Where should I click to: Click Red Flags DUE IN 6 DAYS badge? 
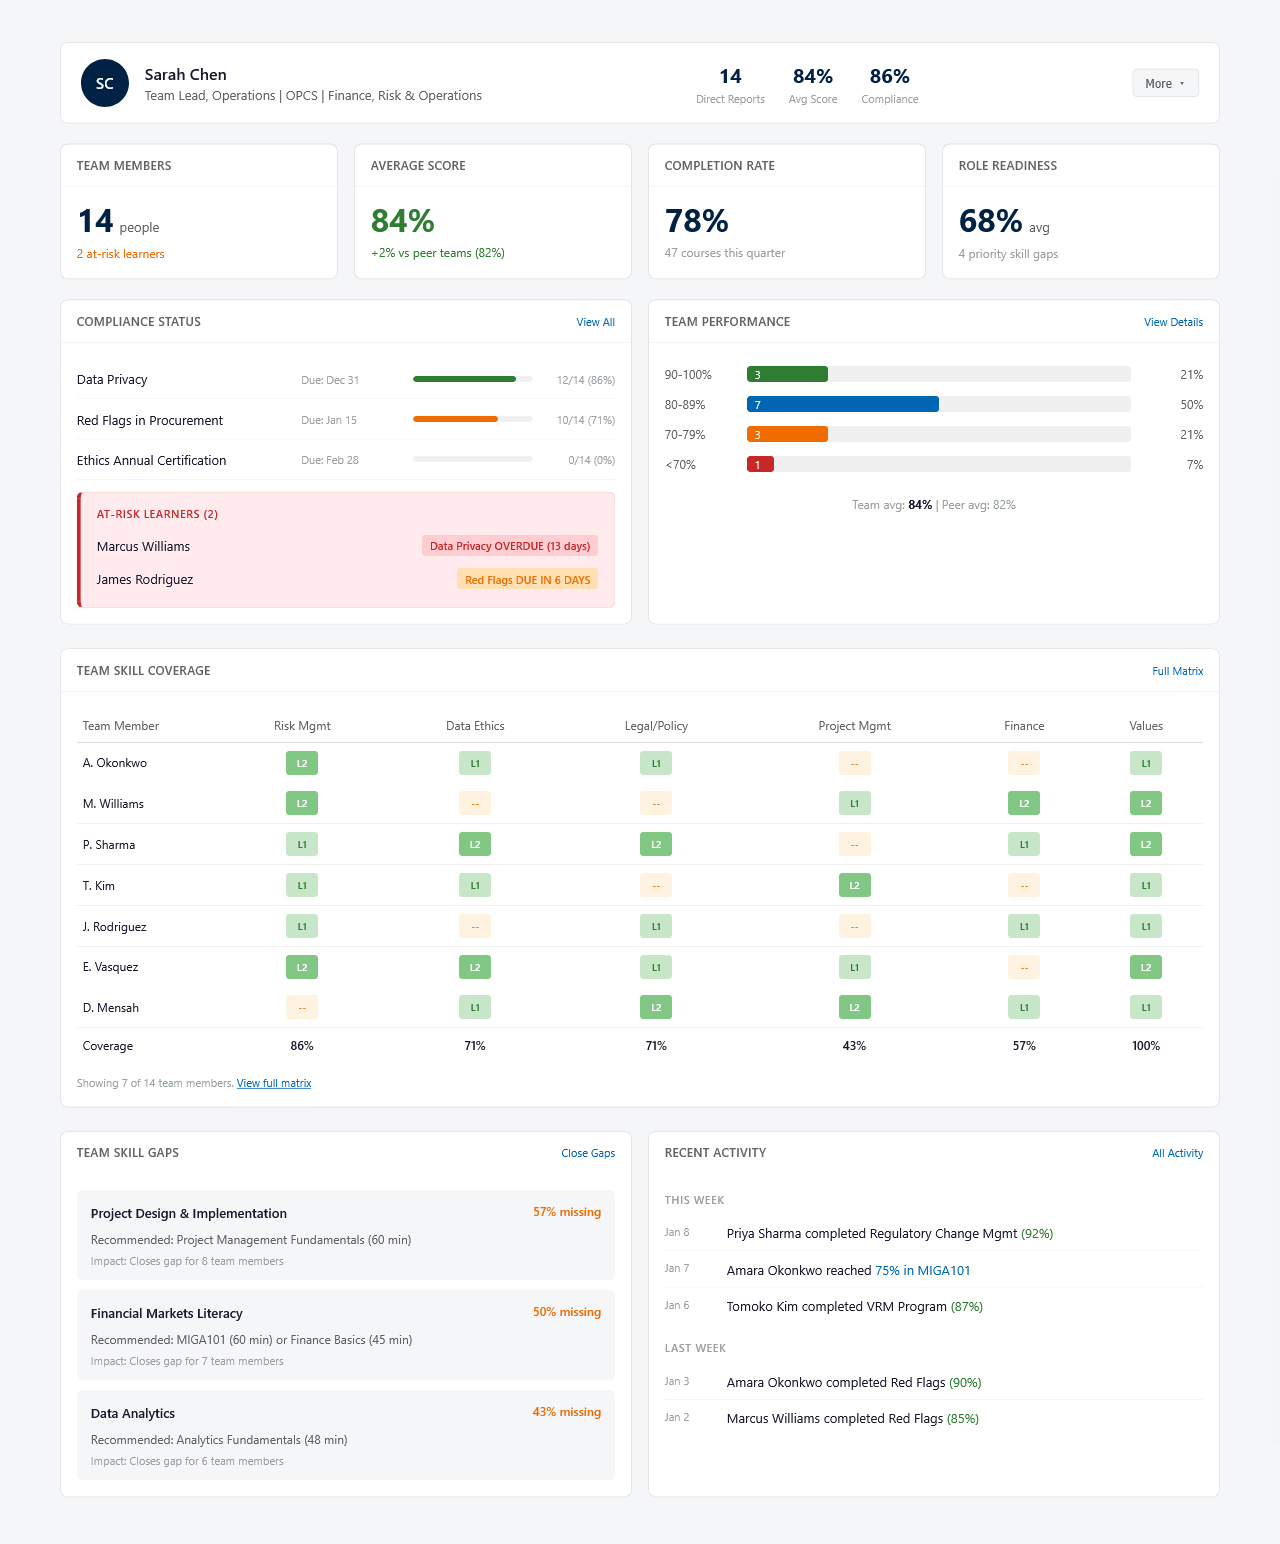(x=527, y=580)
